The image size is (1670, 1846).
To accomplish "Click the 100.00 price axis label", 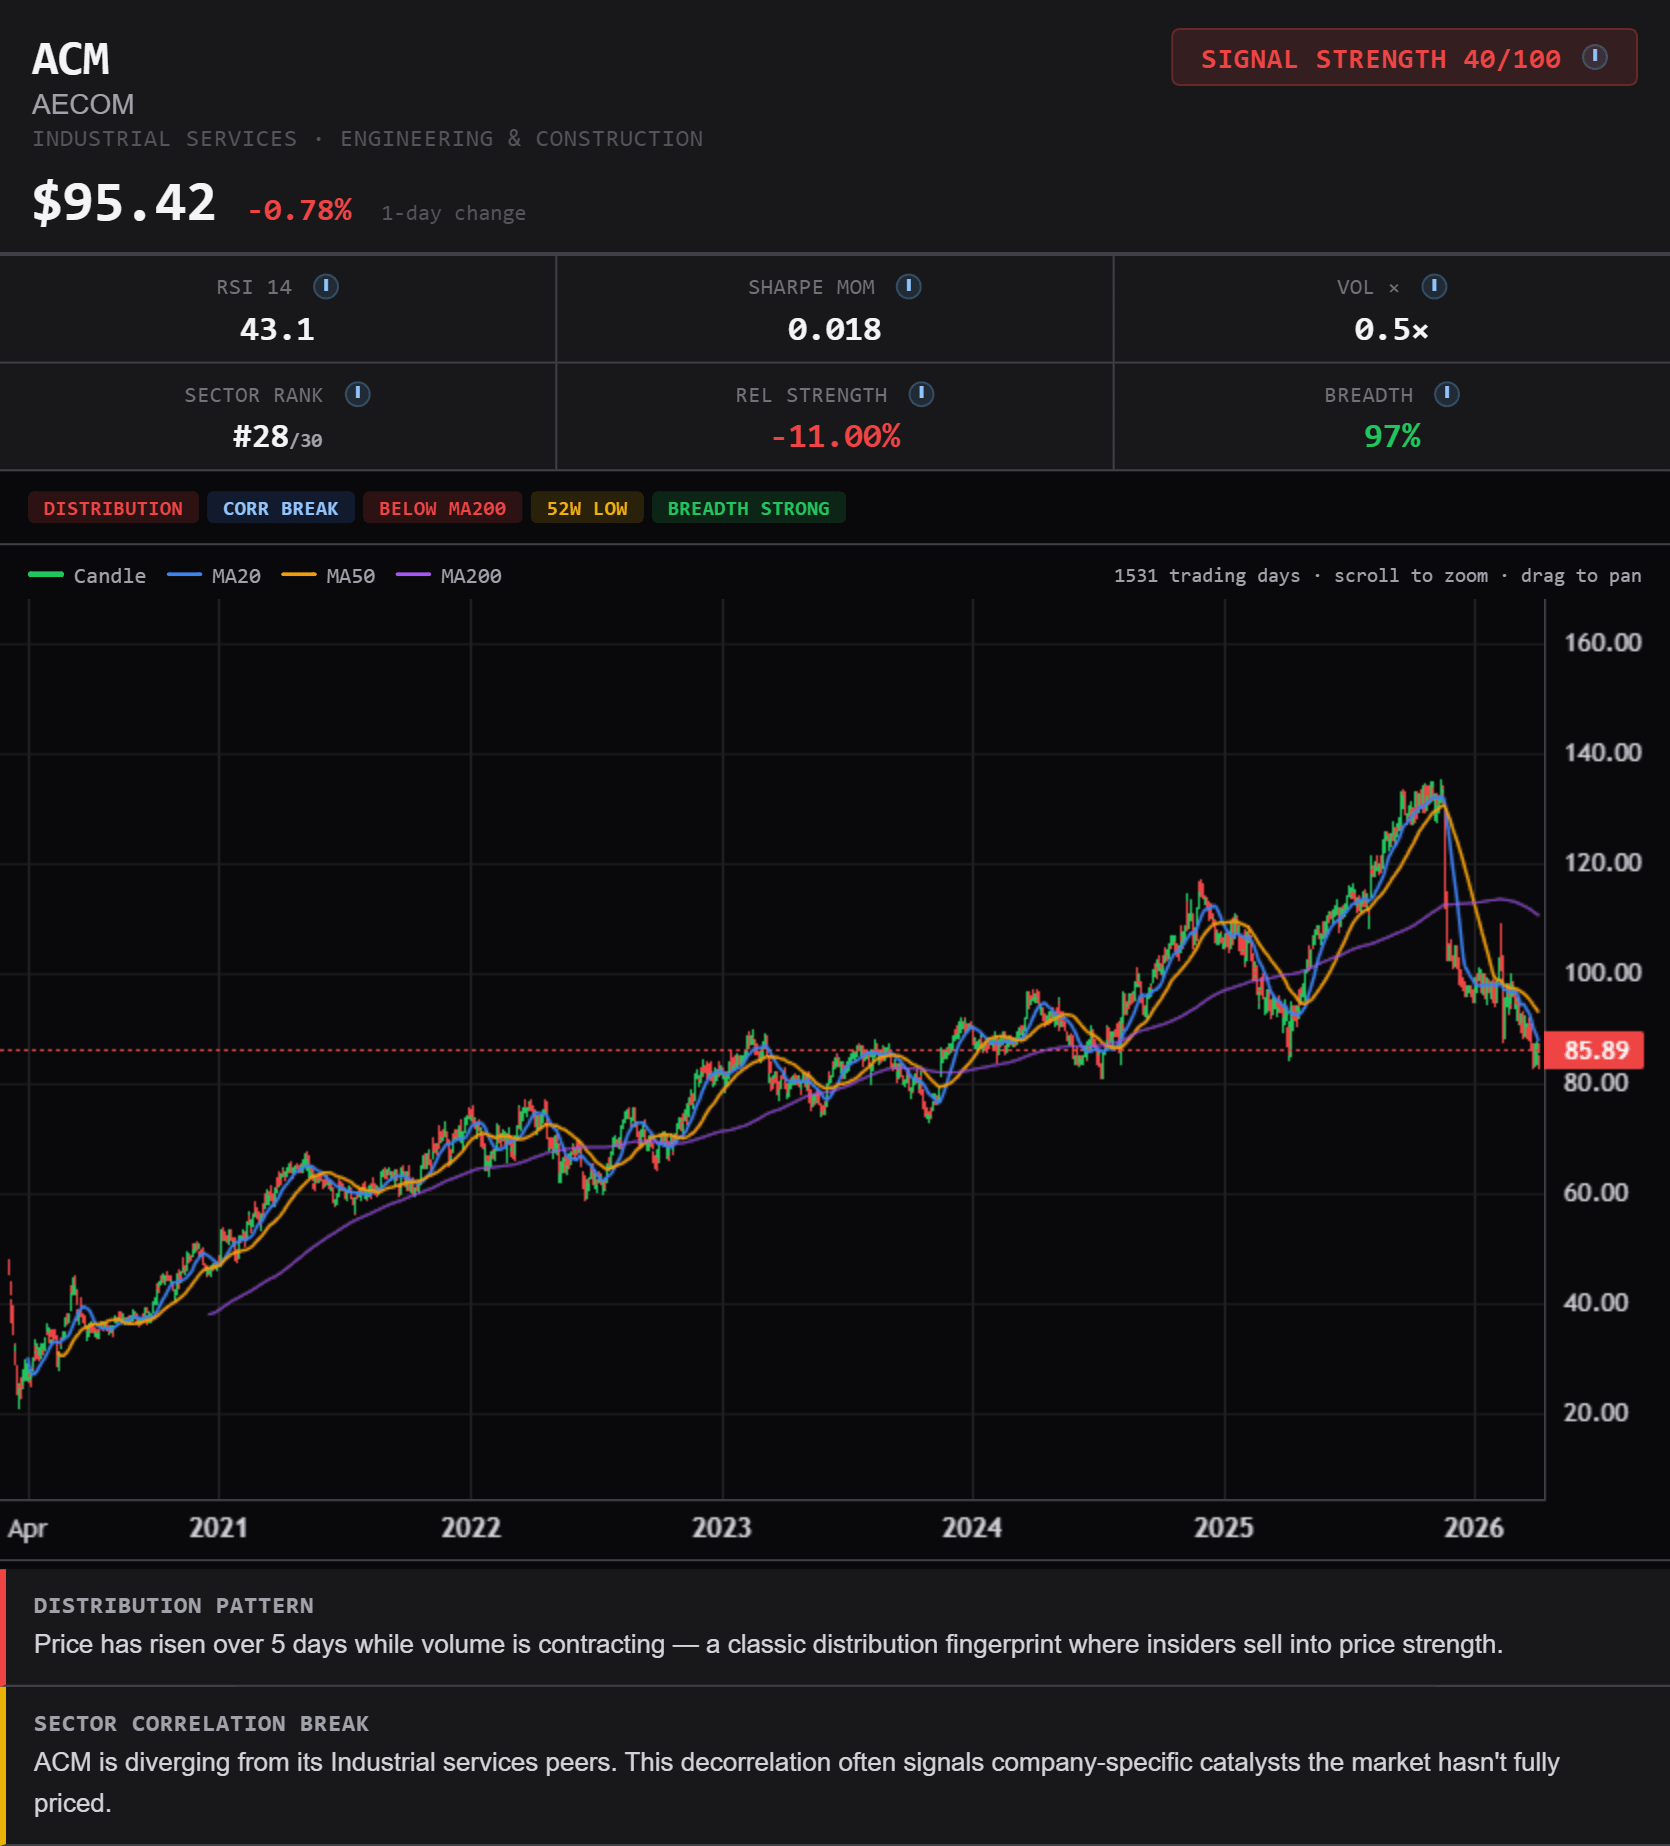I will [x=1602, y=972].
